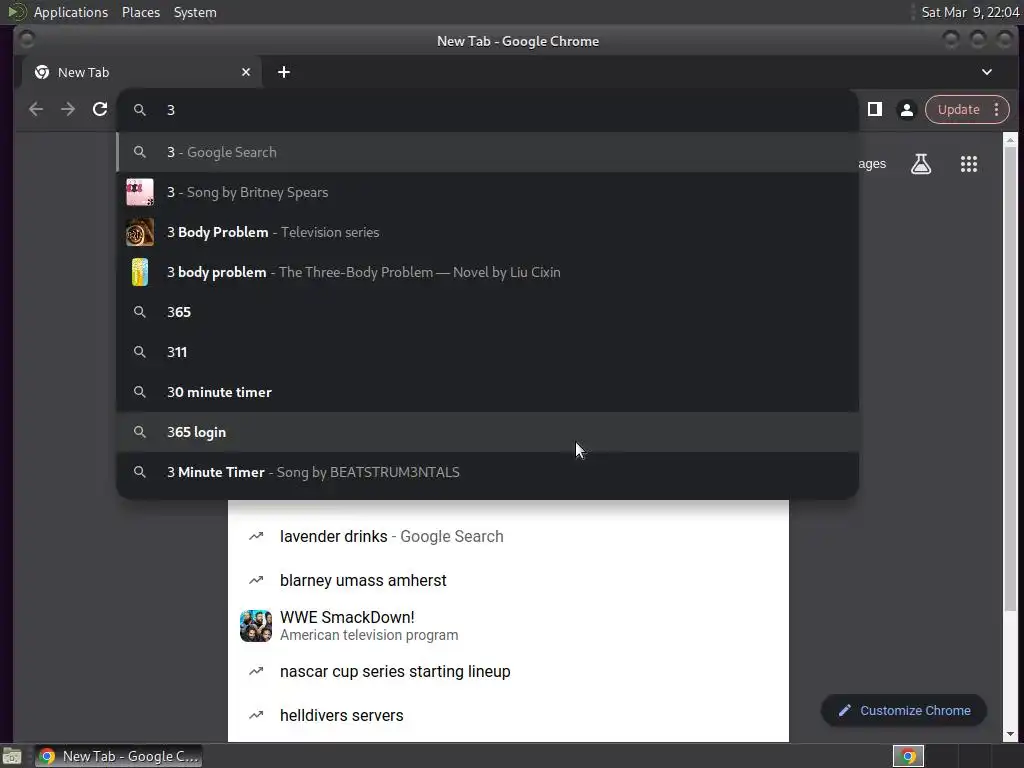Open a new tab with the plus button

283,72
